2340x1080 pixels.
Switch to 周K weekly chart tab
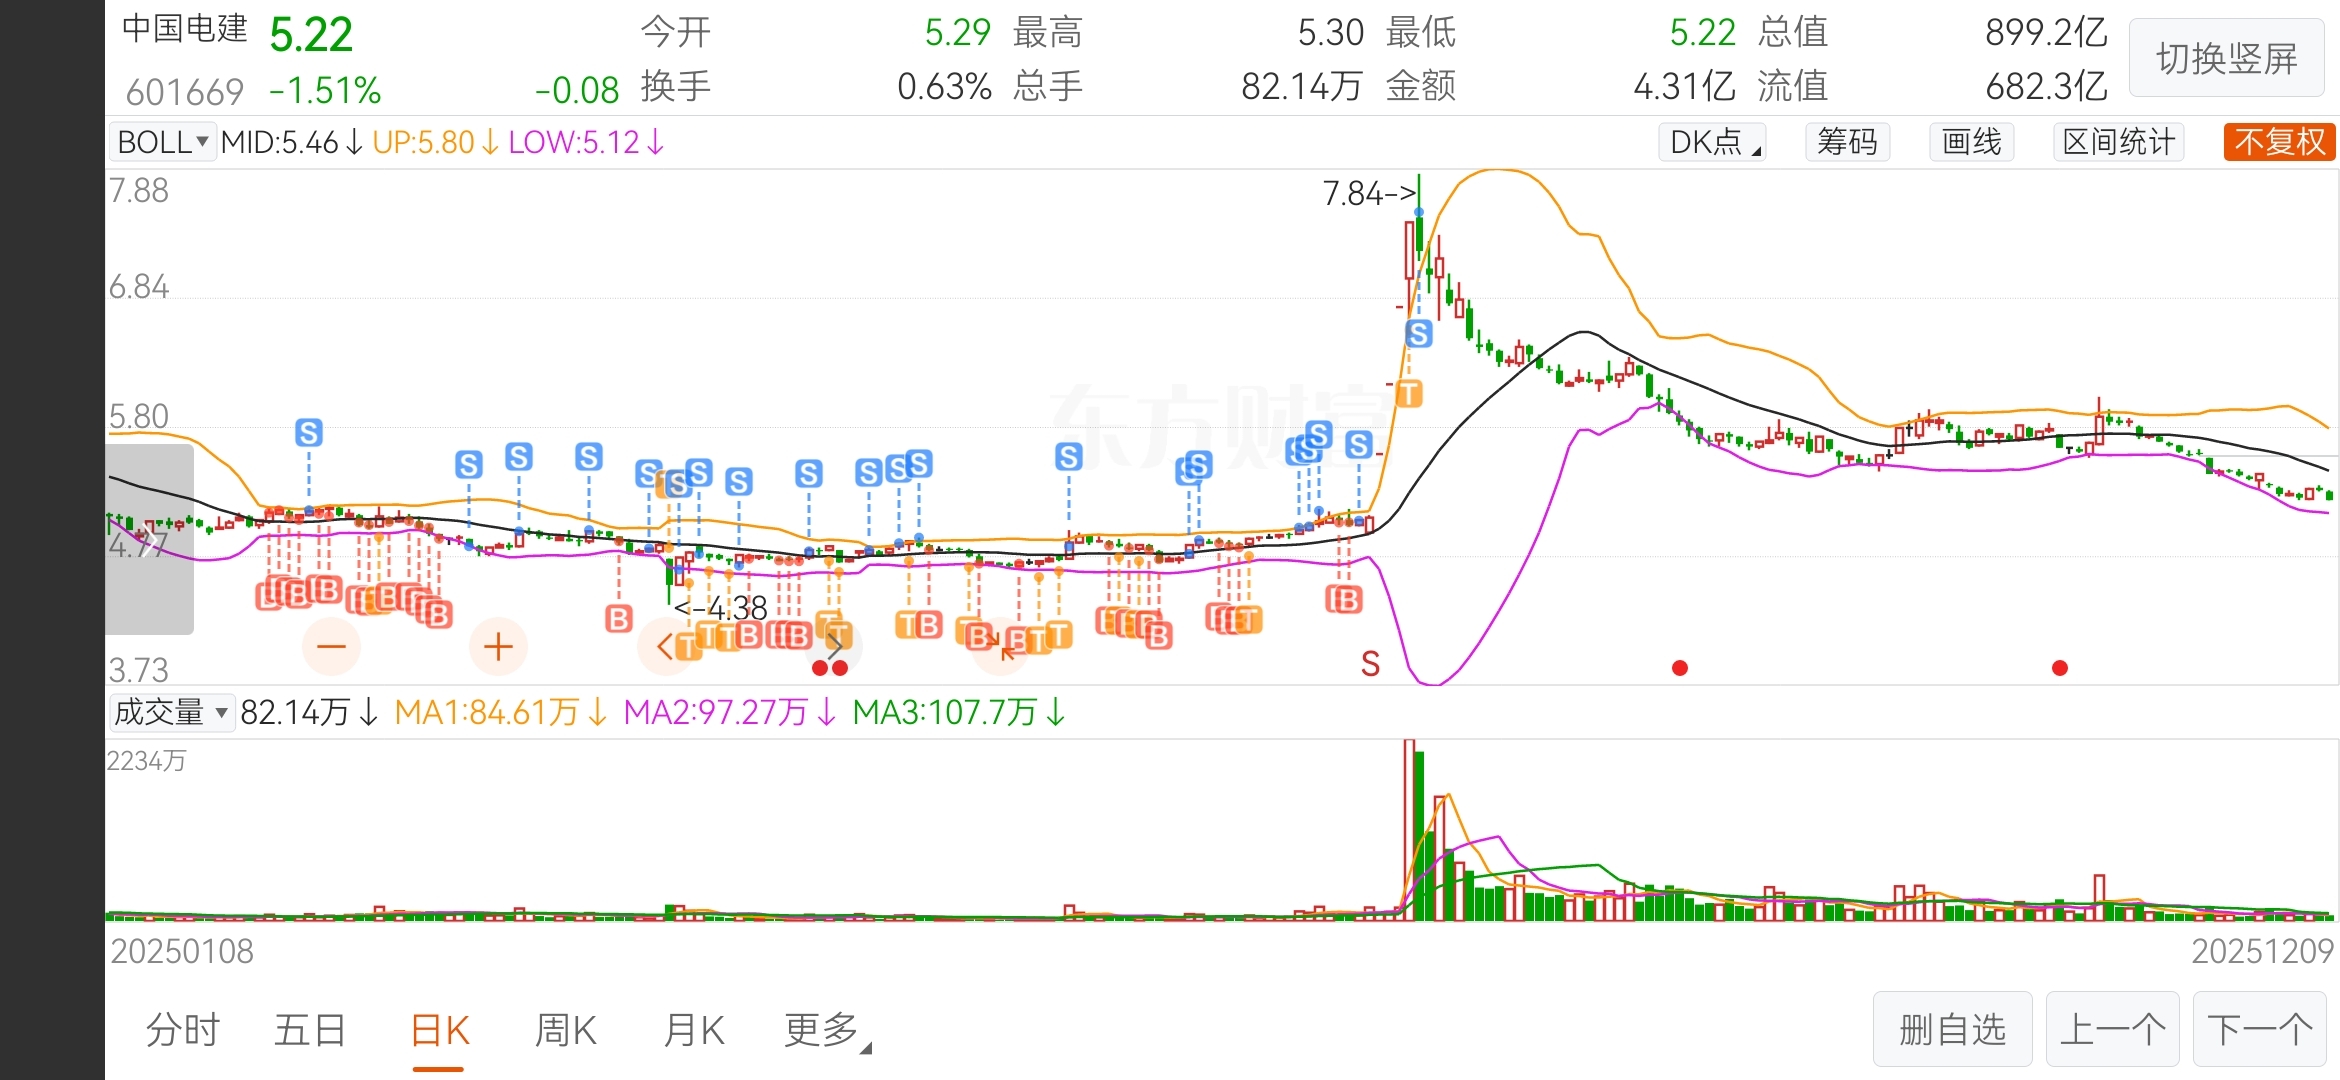(566, 1030)
